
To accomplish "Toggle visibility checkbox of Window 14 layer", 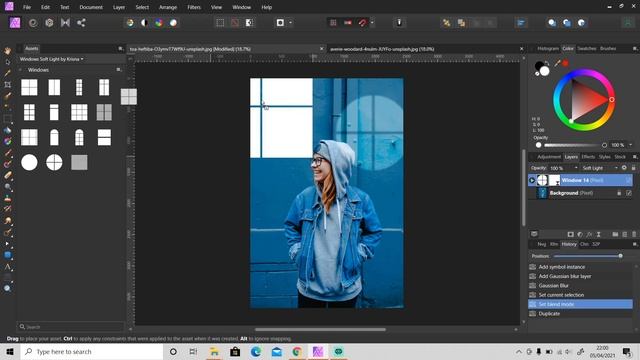I will tap(629, 180).
